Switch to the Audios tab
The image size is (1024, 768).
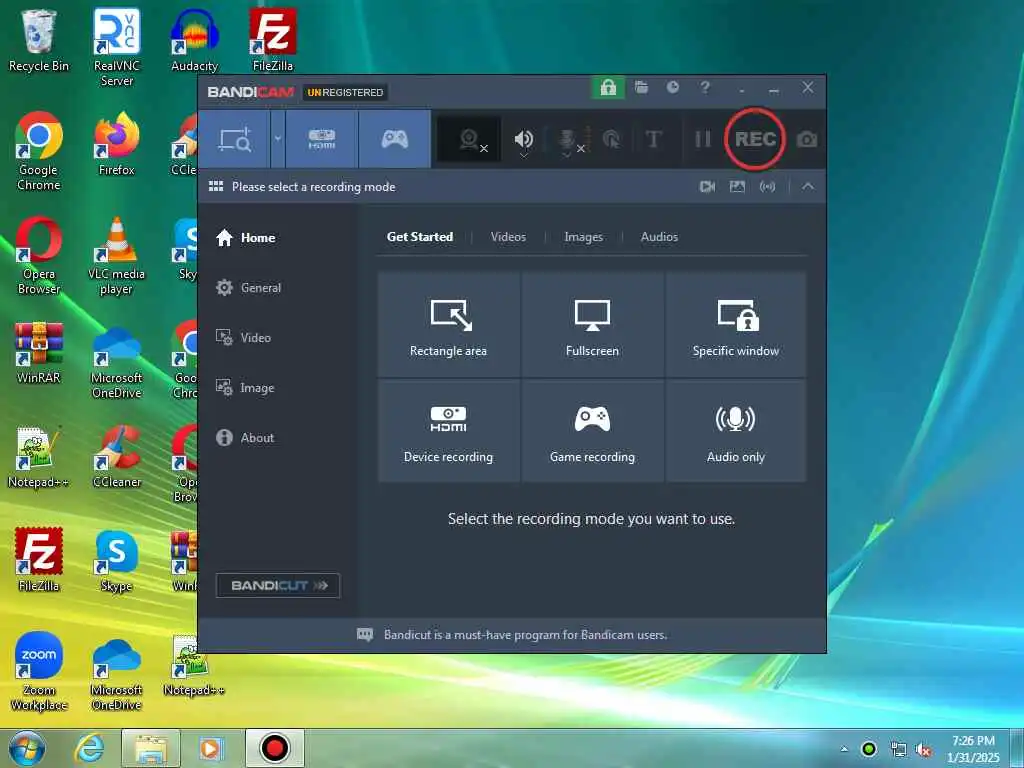tap(659, 237)
